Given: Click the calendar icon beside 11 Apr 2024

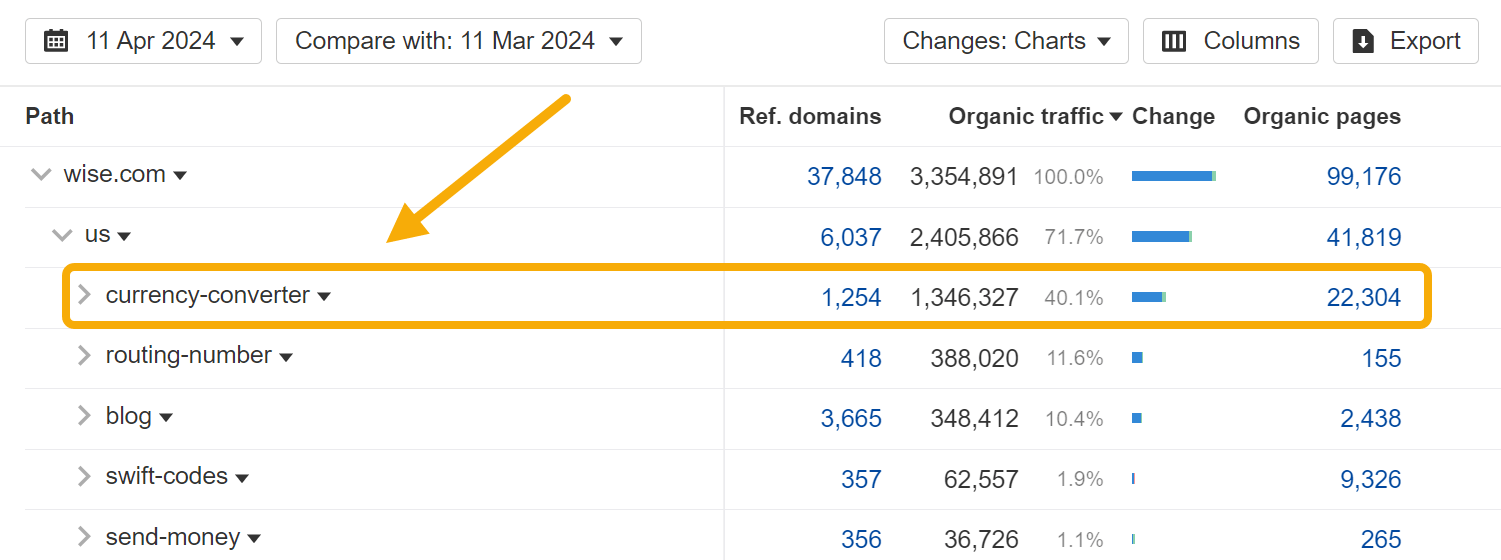Looking at the screenshot, I should point(57,41).
